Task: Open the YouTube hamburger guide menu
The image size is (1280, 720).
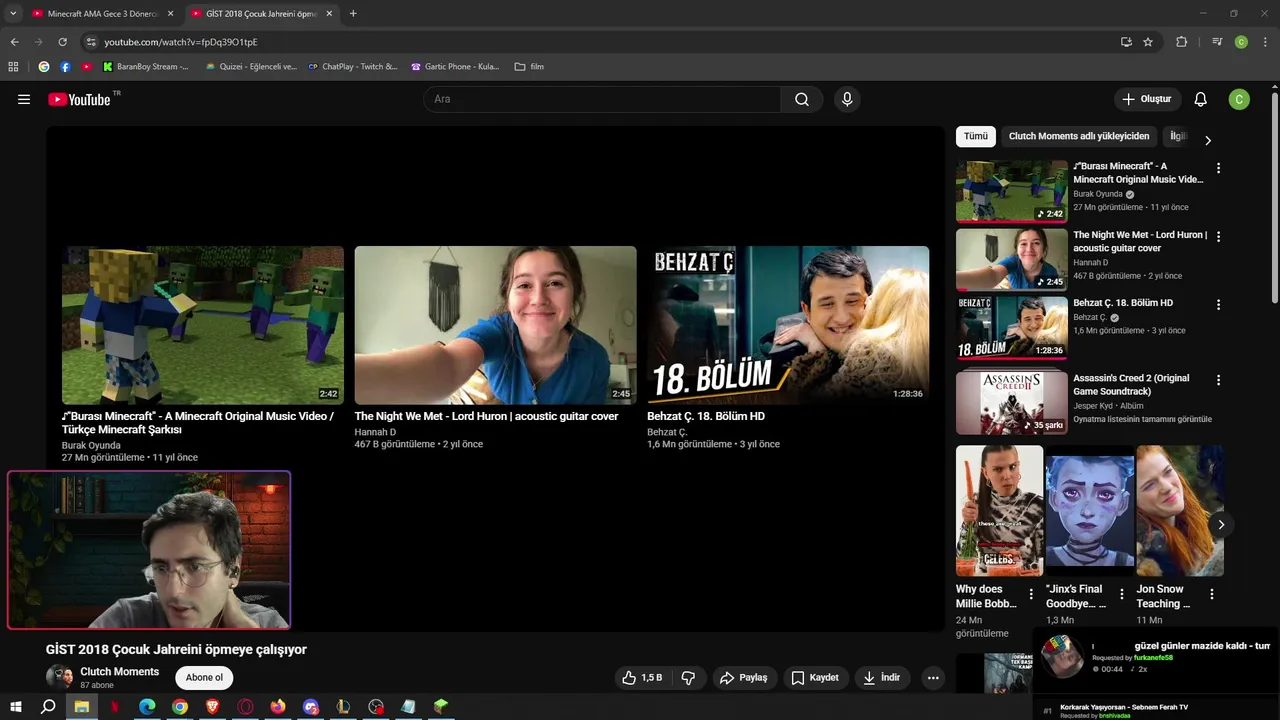Action: pyautogui.click(x=24, y=99)
